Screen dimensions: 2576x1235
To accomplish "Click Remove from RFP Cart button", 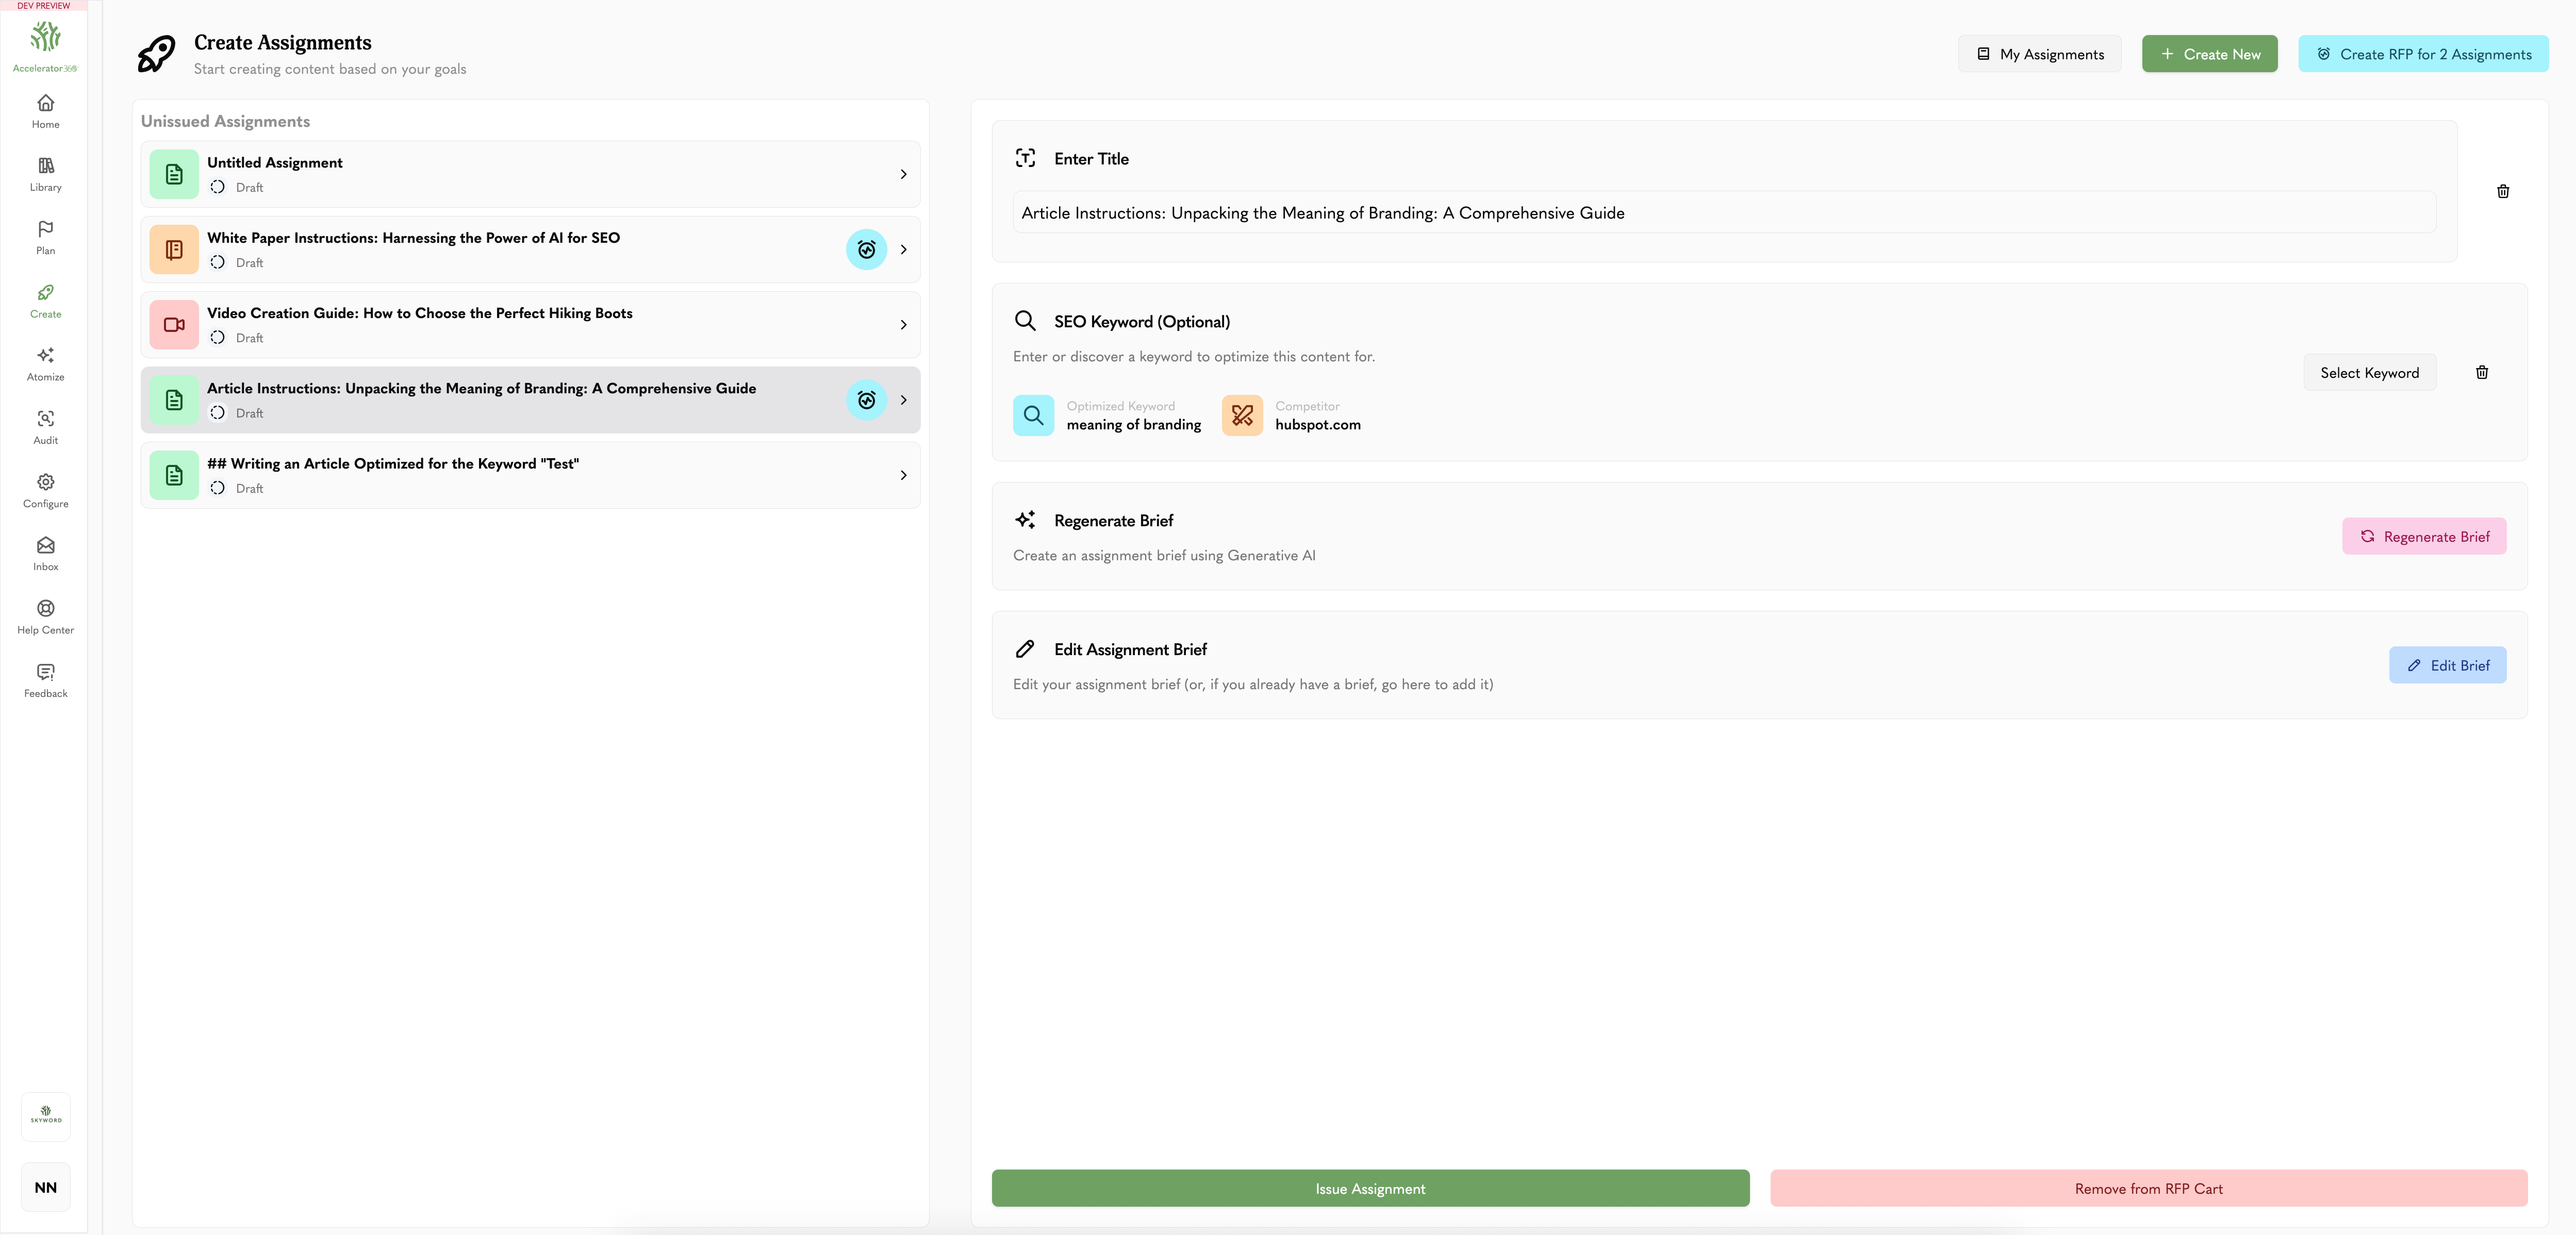I will tap(2148, 1188).
